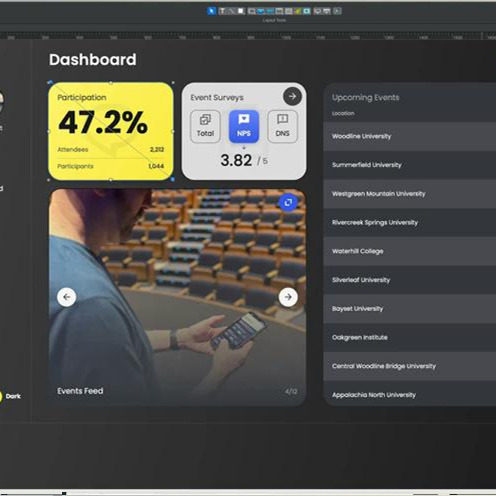Select the Rivercreek Springs University row
The image size is (496, 496).
(410, 222)
